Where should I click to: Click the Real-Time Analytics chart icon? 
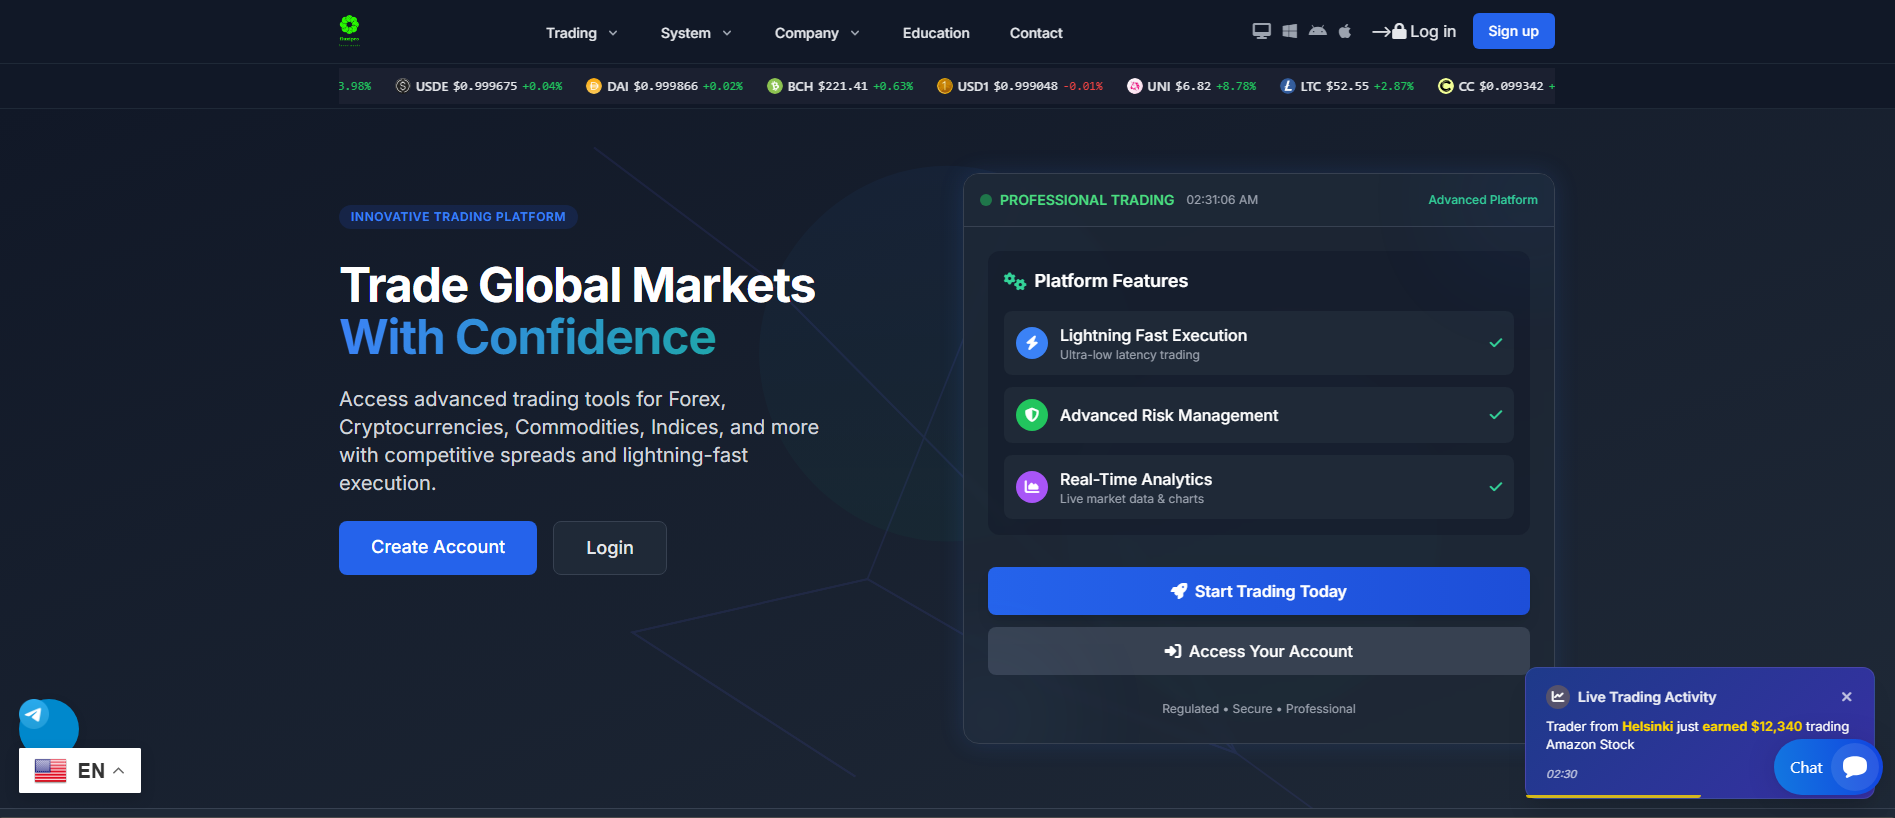[1032, 487]
